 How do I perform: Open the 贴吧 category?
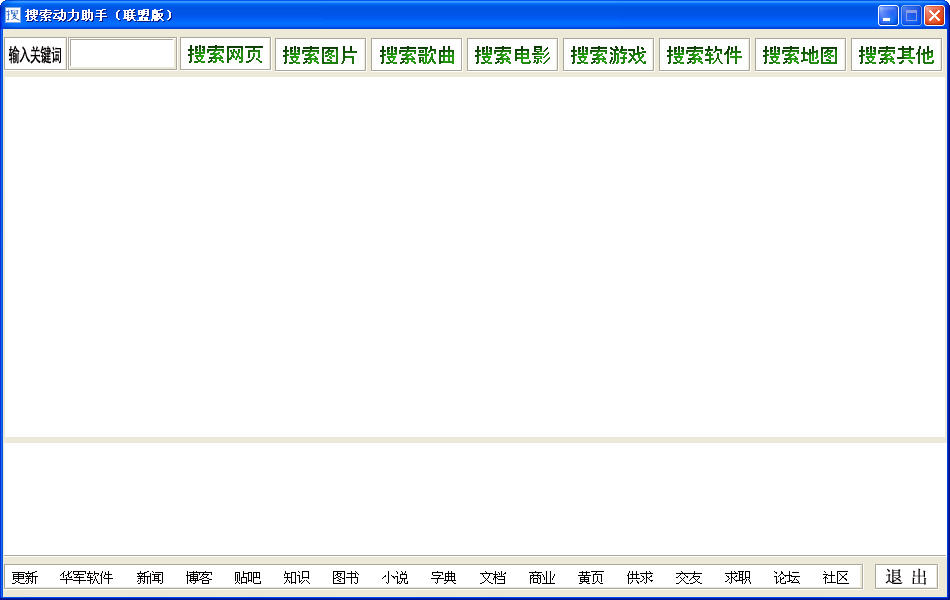tap(248, 578)
